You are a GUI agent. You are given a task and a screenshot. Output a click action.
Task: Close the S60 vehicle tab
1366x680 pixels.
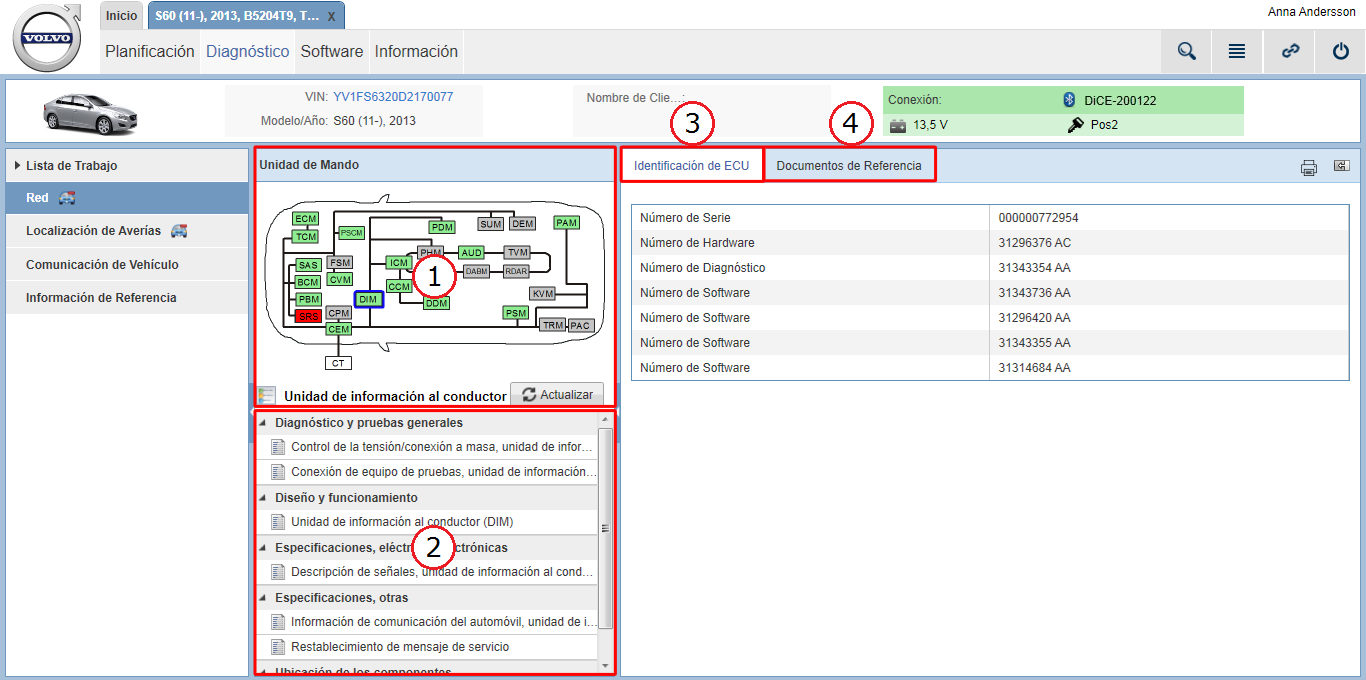pos(331,17)
